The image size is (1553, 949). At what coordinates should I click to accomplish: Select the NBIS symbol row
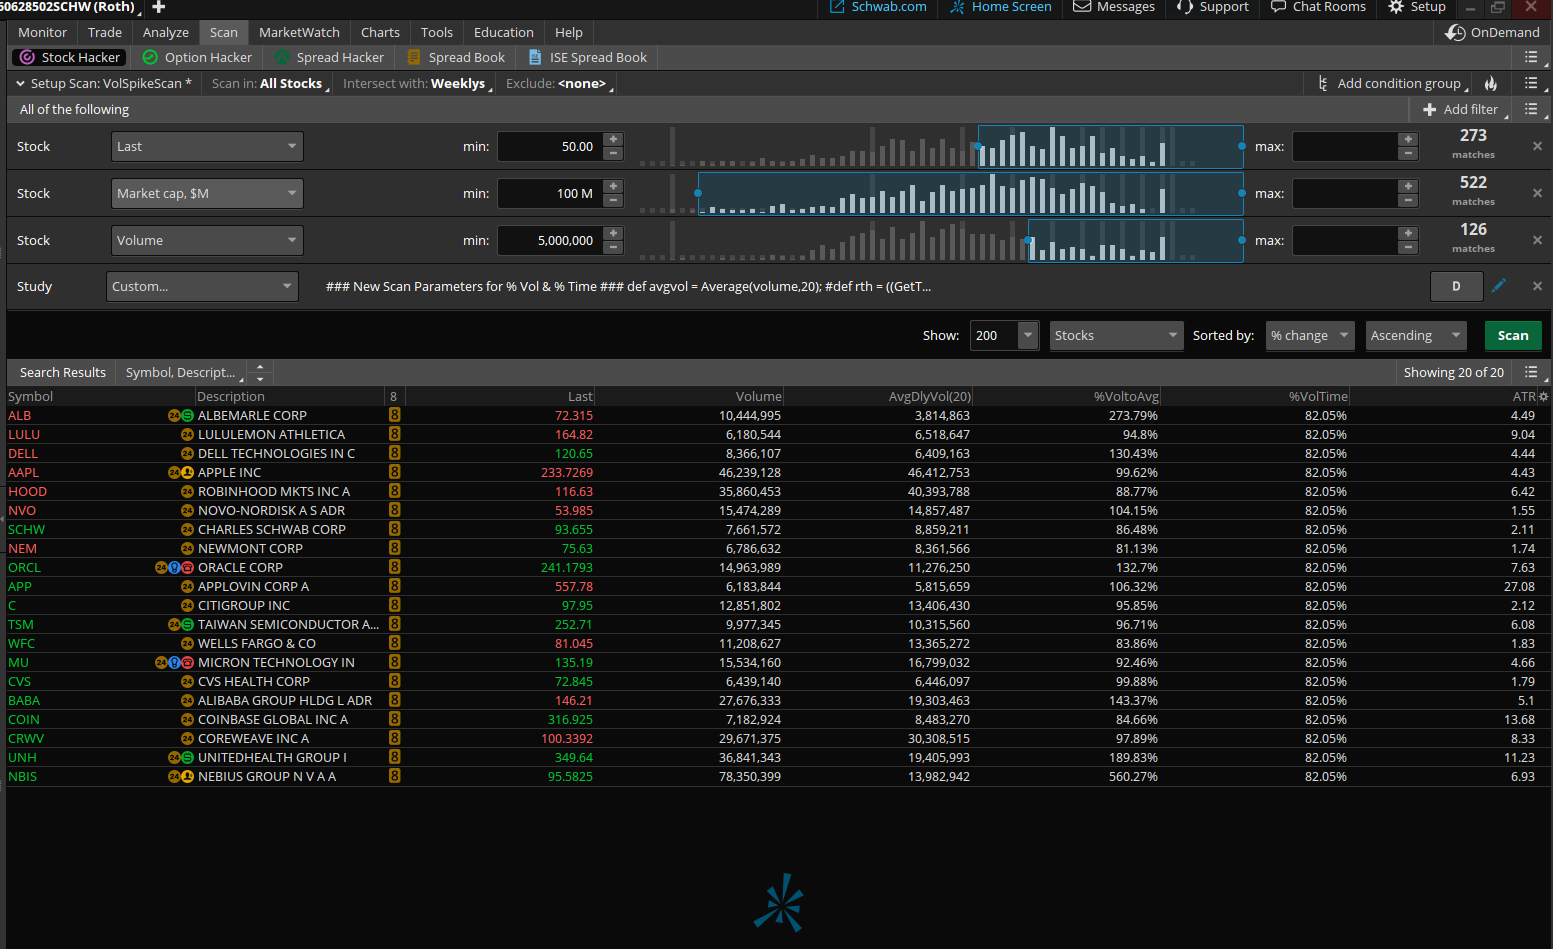click(777, 777)
